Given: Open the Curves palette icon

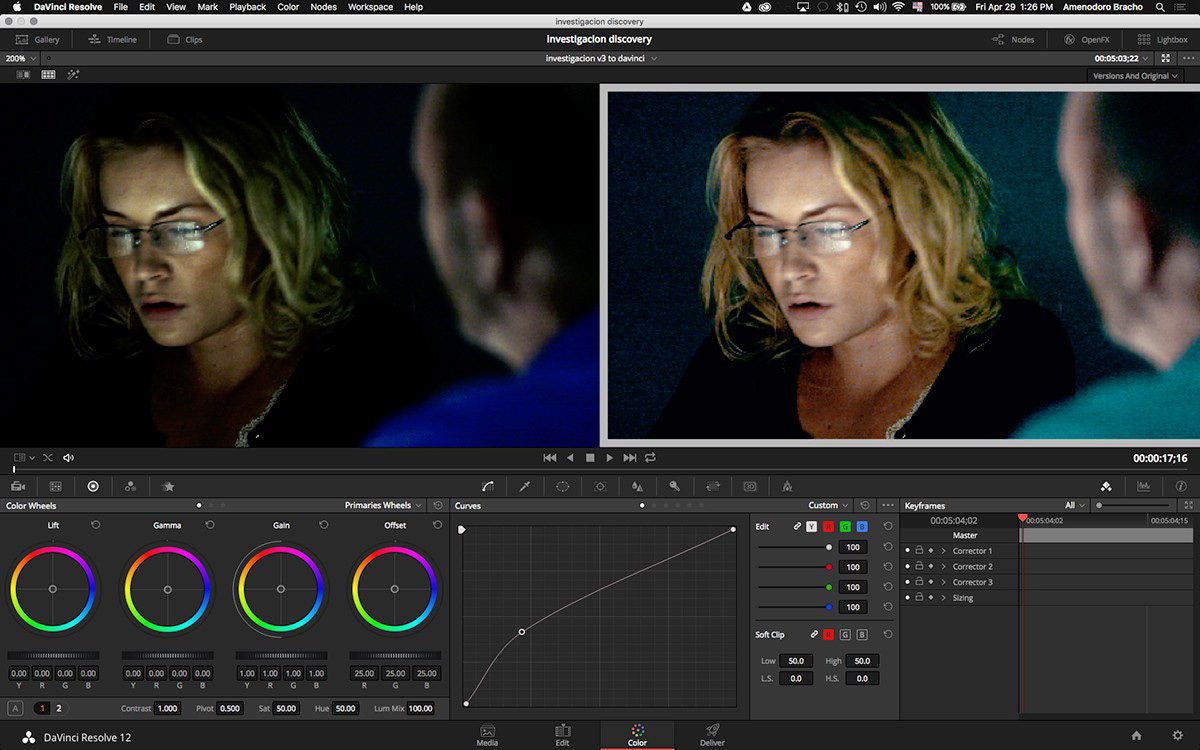Looking at the screenshot, I should (x=488, y=486).
